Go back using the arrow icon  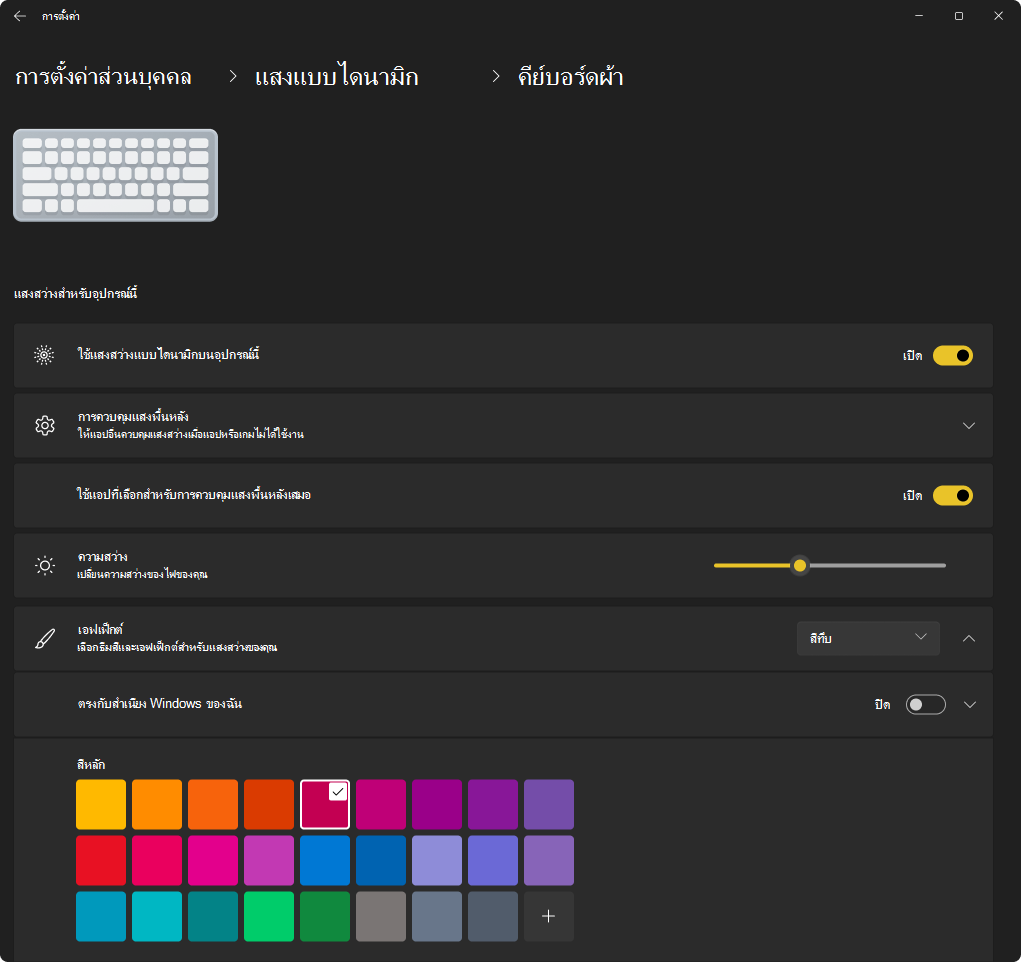(x=20, y=16)
